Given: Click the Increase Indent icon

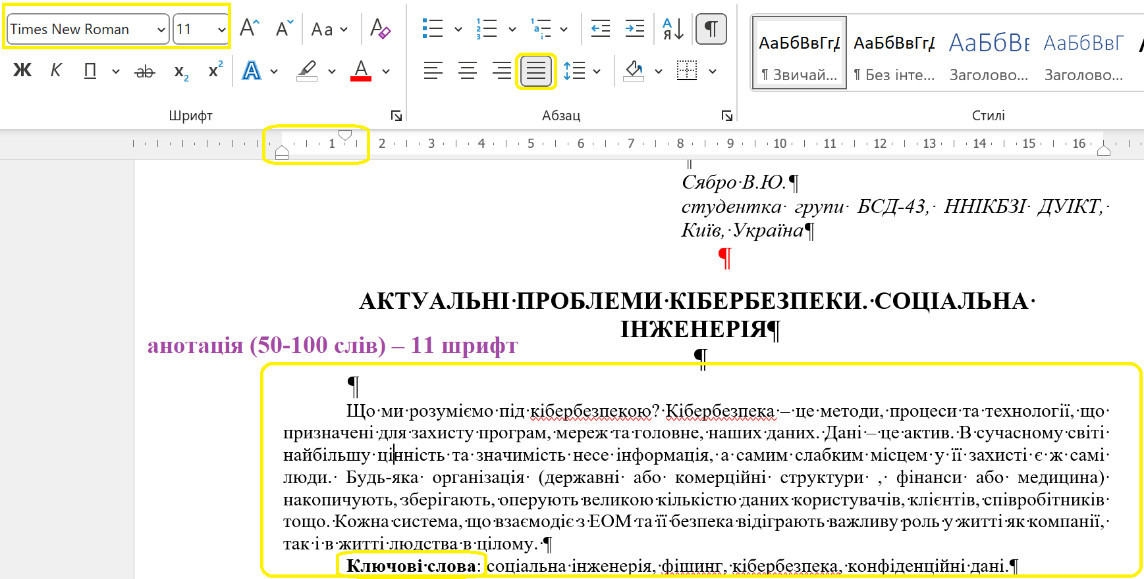Looking at the screenshot, I should pyautogui.click(x=634, y=29).
